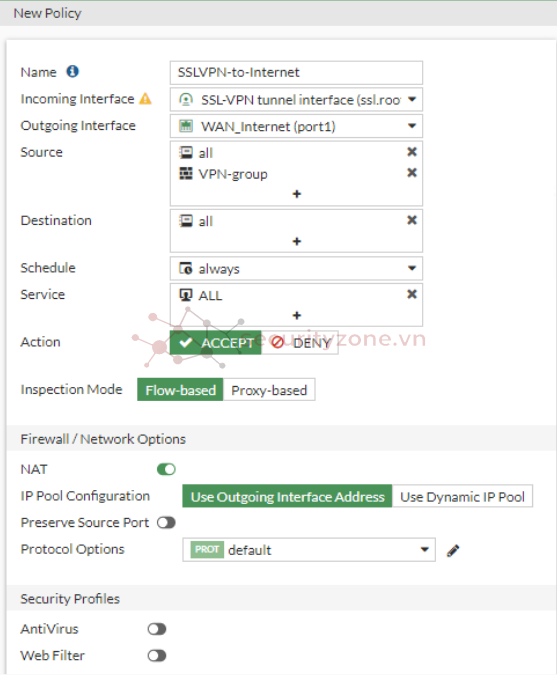Viewport: 557px width, 675px height.
Task: Open the Outgoing Interface dropdown
Action: pyautogui.click(x=296, y=126)
